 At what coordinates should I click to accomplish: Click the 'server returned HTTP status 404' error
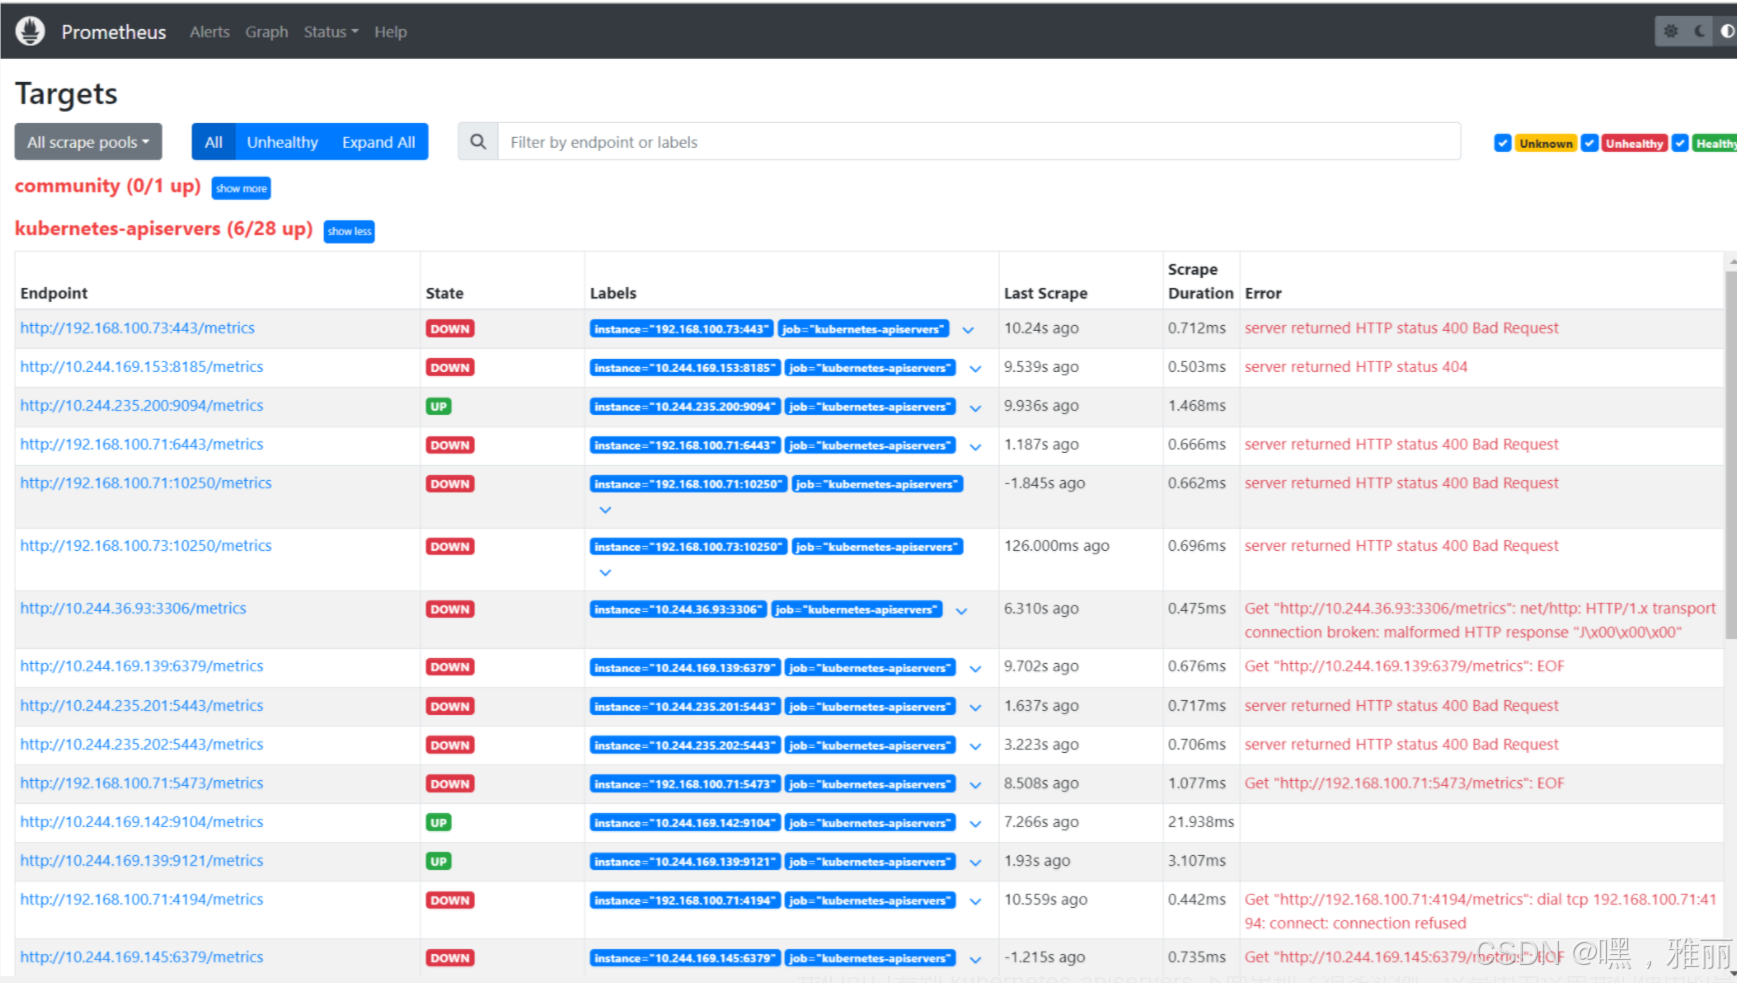click(1356, 367)
